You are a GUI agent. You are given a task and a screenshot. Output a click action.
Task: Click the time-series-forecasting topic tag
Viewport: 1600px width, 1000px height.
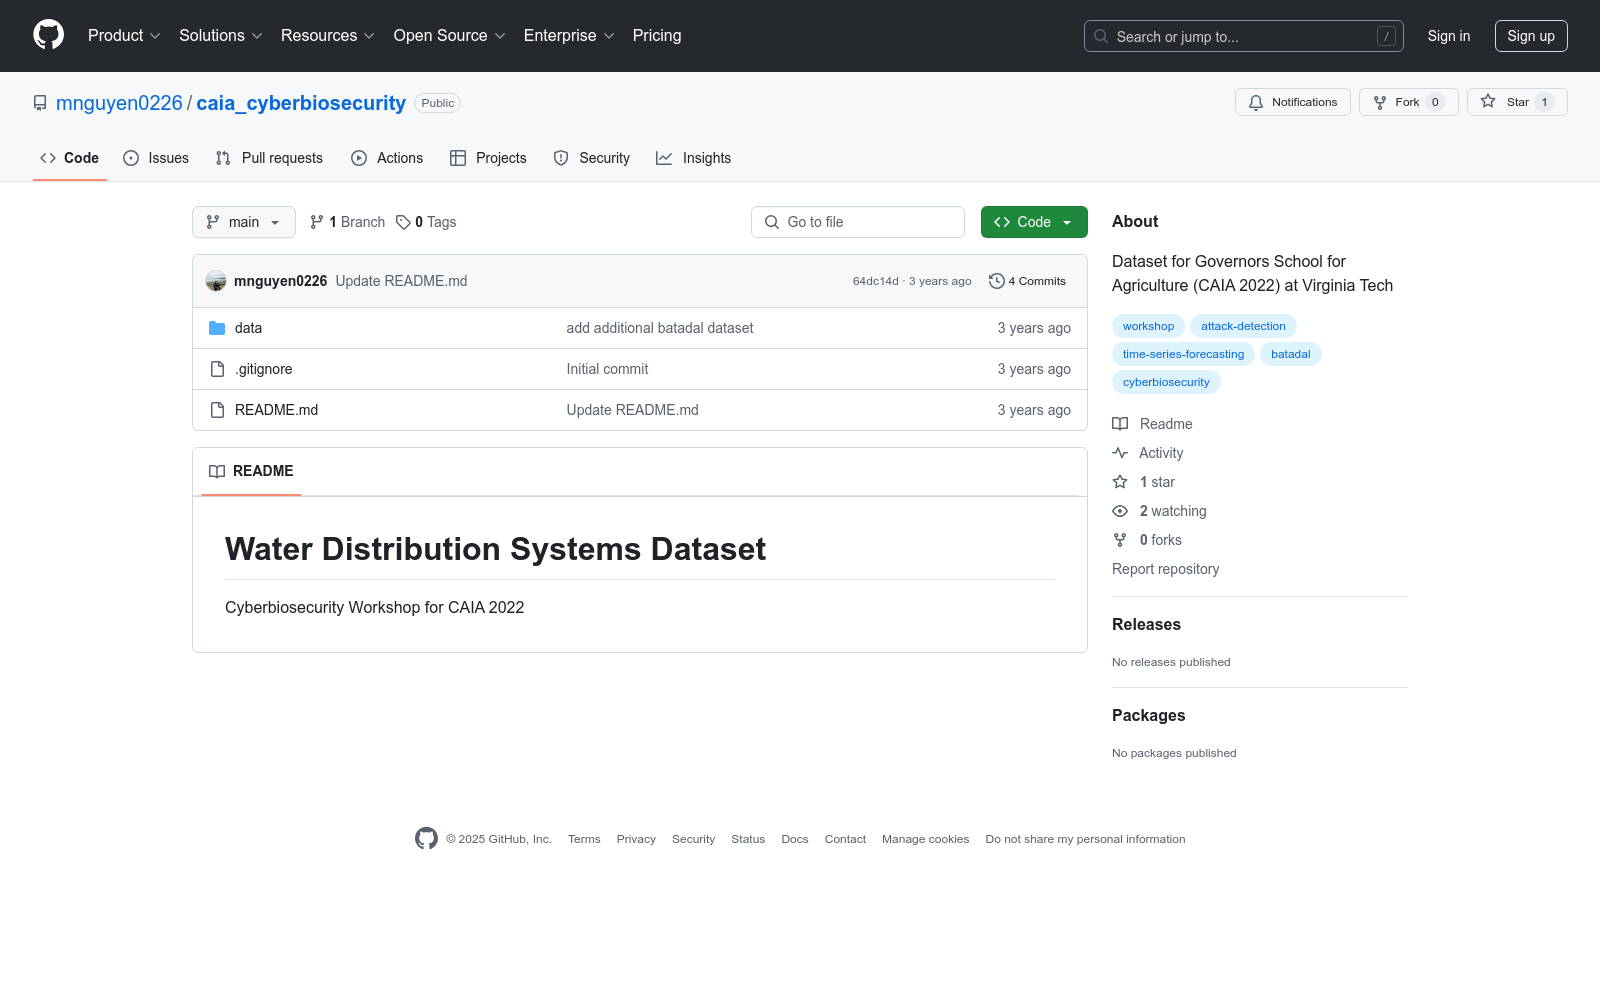pos(1183,354)
